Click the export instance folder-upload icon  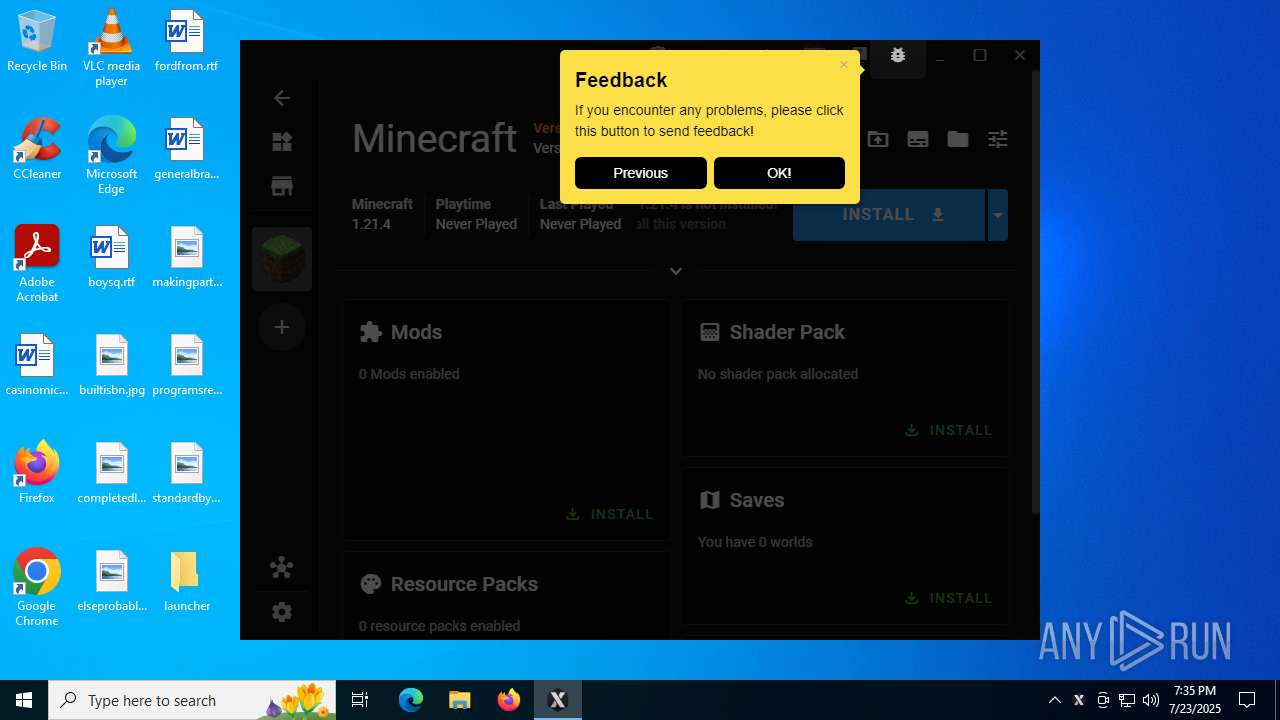(878, 139)
